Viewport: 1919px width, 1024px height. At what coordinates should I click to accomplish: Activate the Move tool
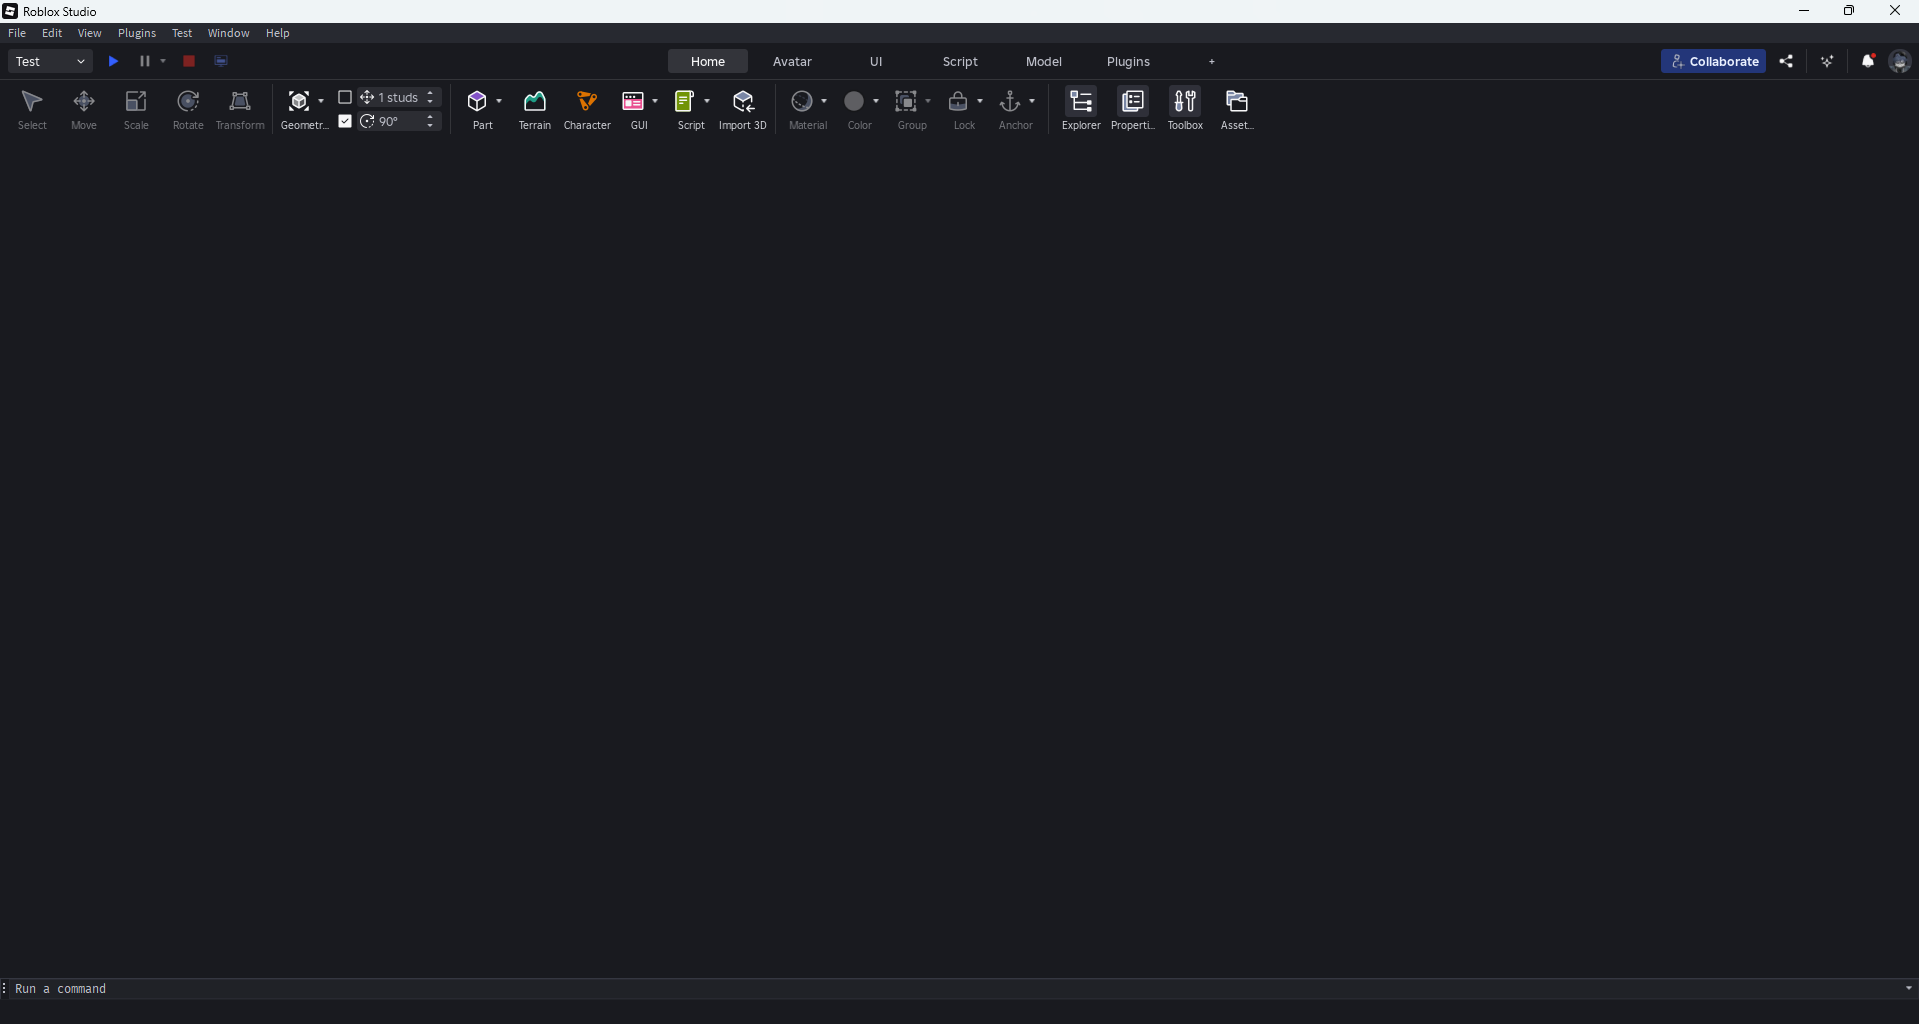(84, 109)
